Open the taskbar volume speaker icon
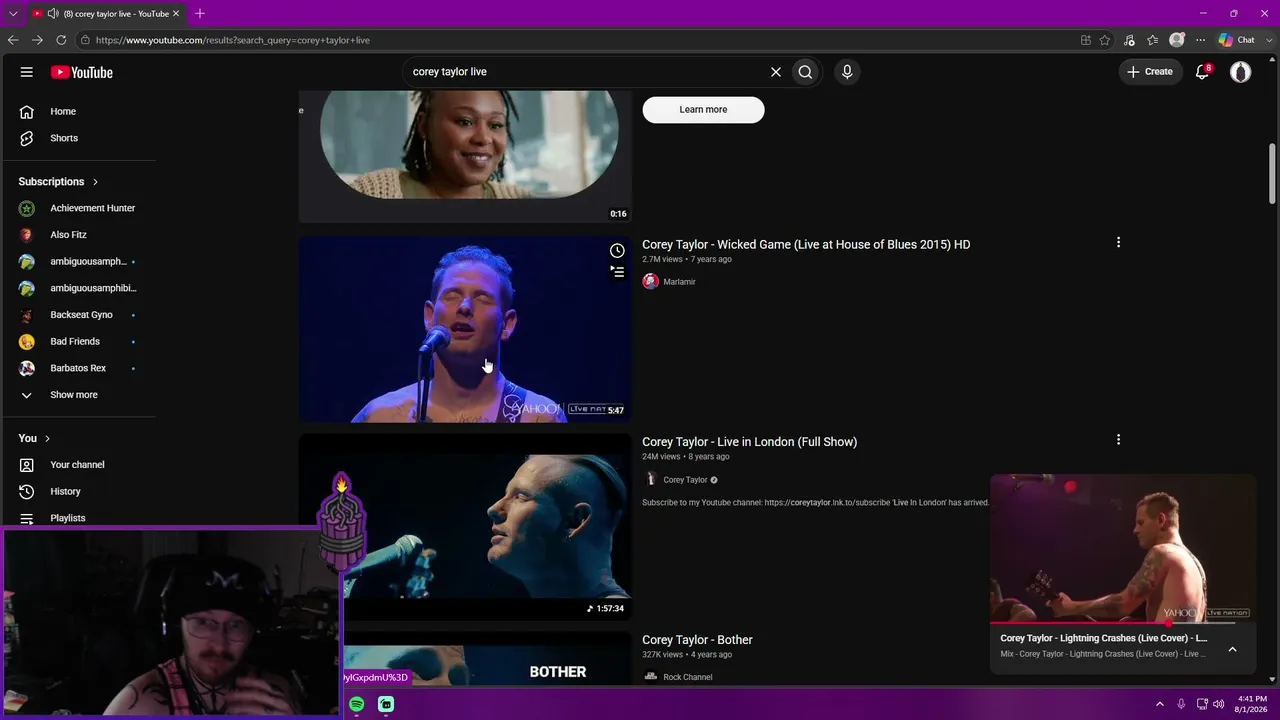Image resolution: width=1280 pixels, height=720 pixels. click(x=1219, y=705)
